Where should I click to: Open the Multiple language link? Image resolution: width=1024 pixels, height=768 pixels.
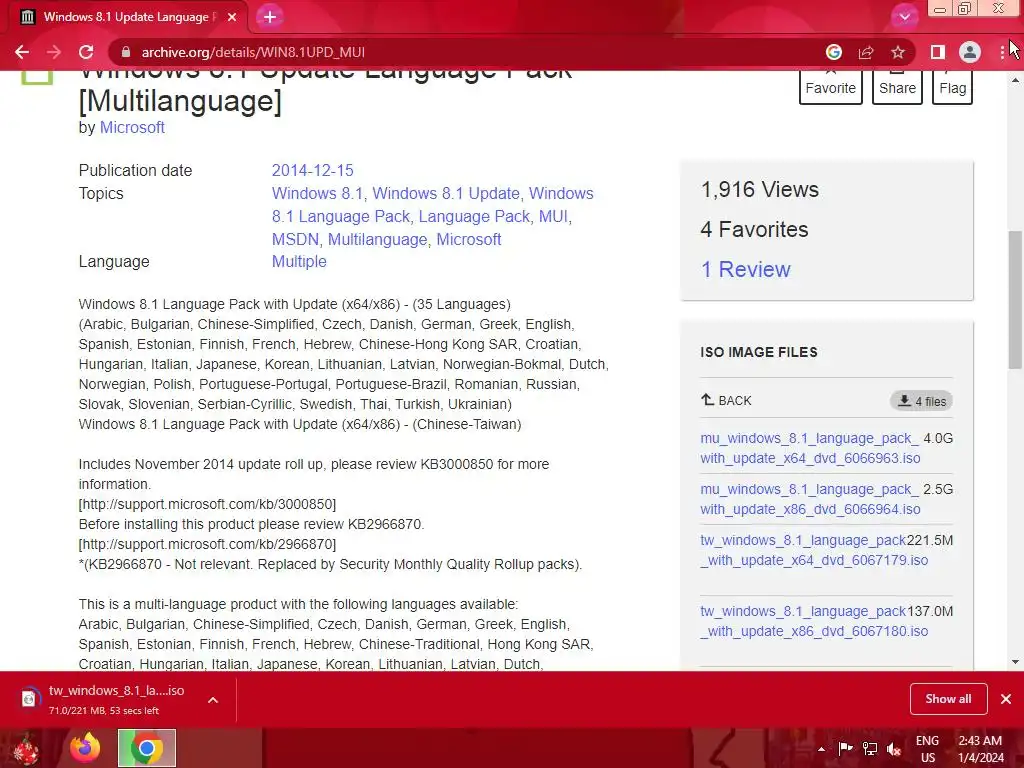coord(299,261)
